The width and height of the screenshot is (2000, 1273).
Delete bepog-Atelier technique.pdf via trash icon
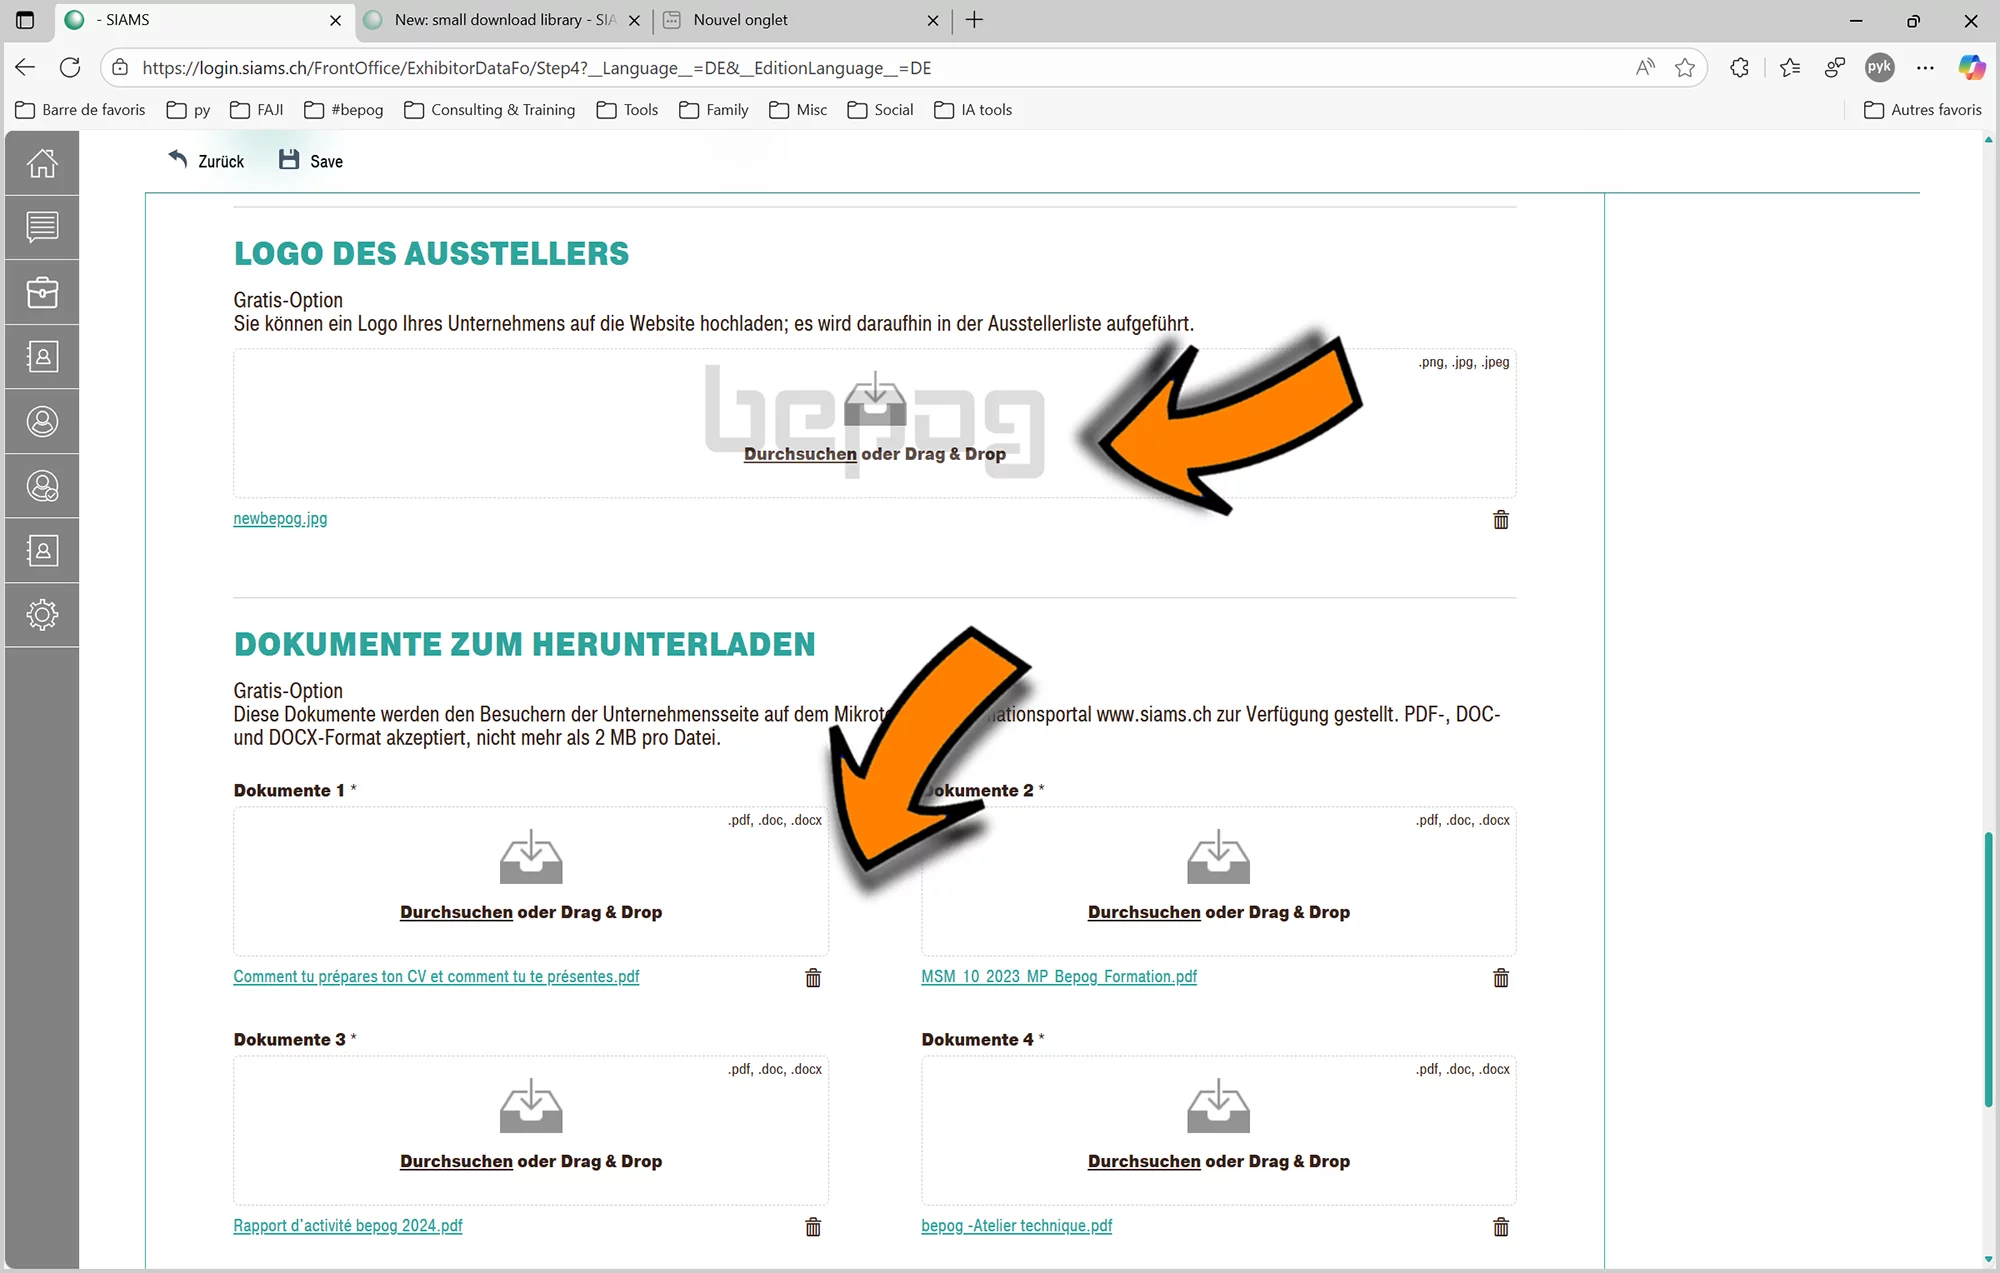tap(1500, 1227)
